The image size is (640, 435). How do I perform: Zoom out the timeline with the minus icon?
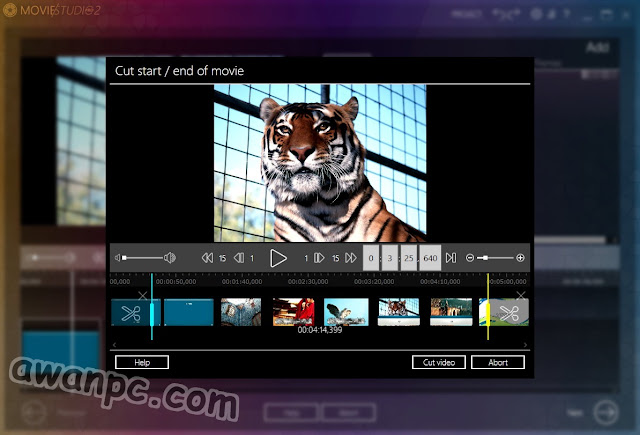470,258
